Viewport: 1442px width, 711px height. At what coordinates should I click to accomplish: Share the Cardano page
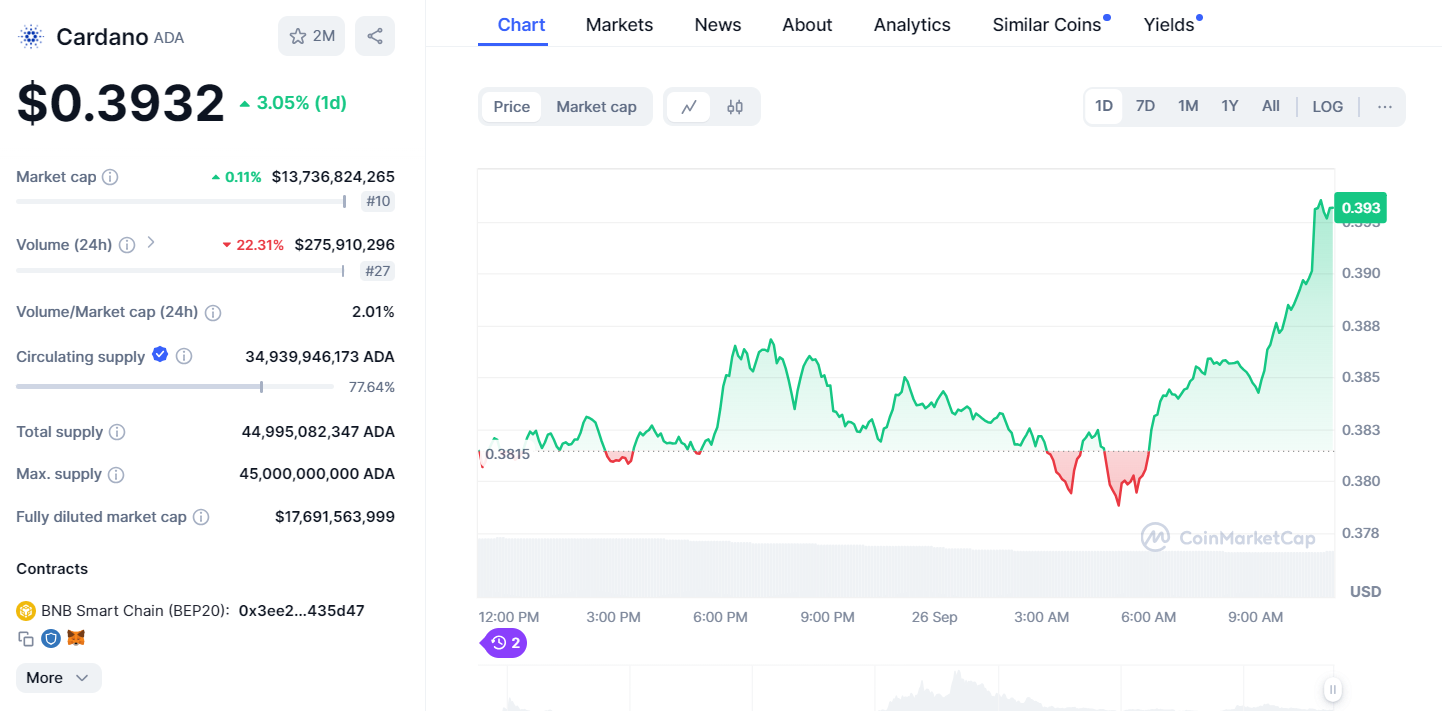point(374,36)
